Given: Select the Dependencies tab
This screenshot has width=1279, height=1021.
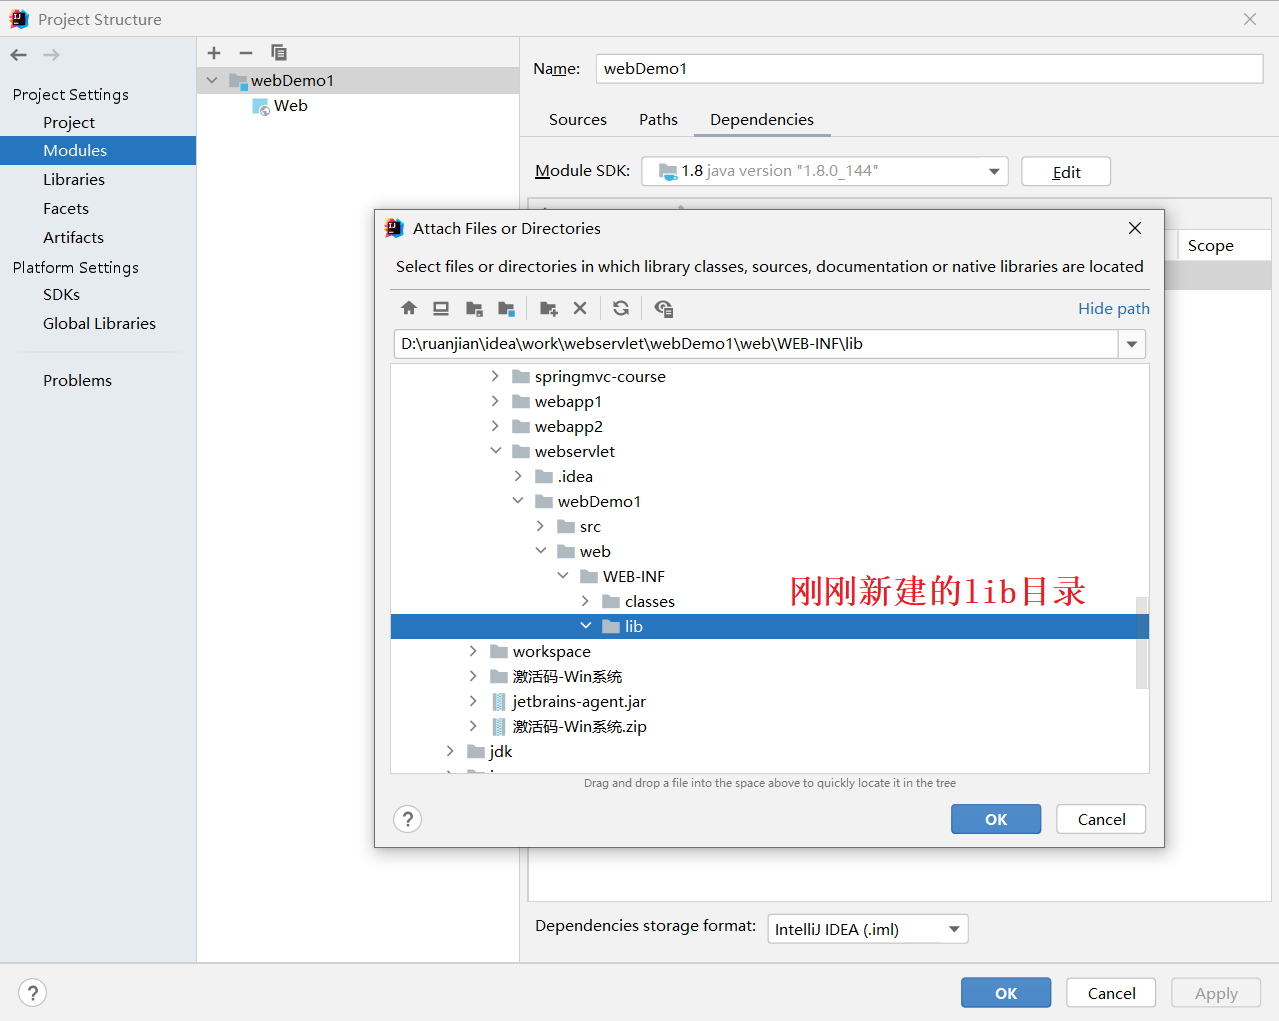Looking at the screenshot, I should click(x=762, y=120).
